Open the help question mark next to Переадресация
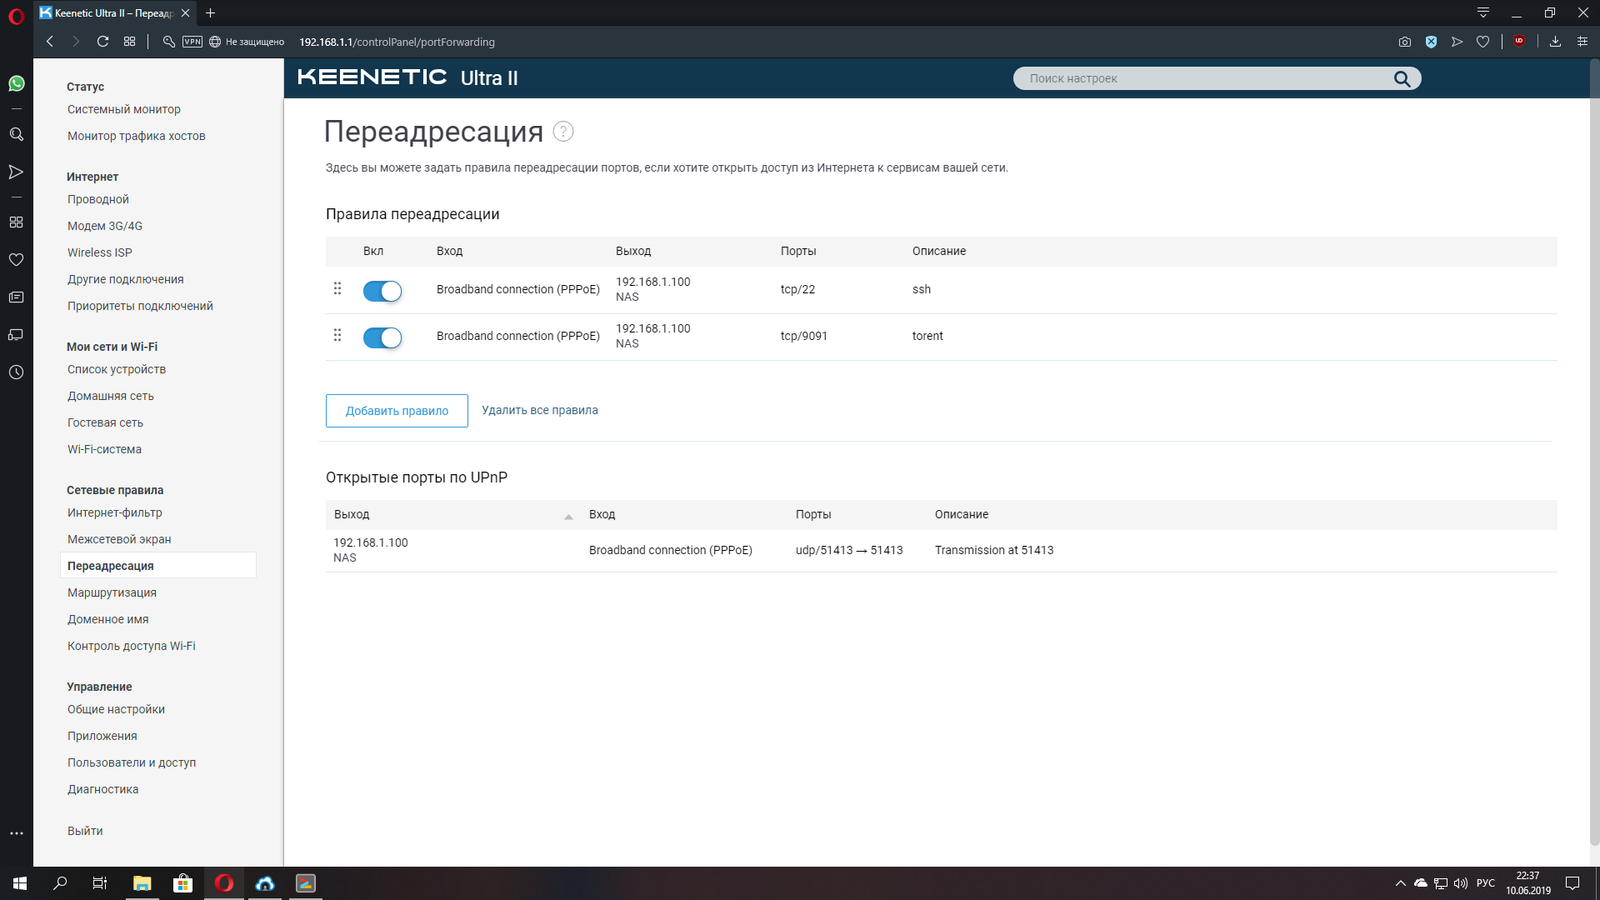 pos(563,131)
